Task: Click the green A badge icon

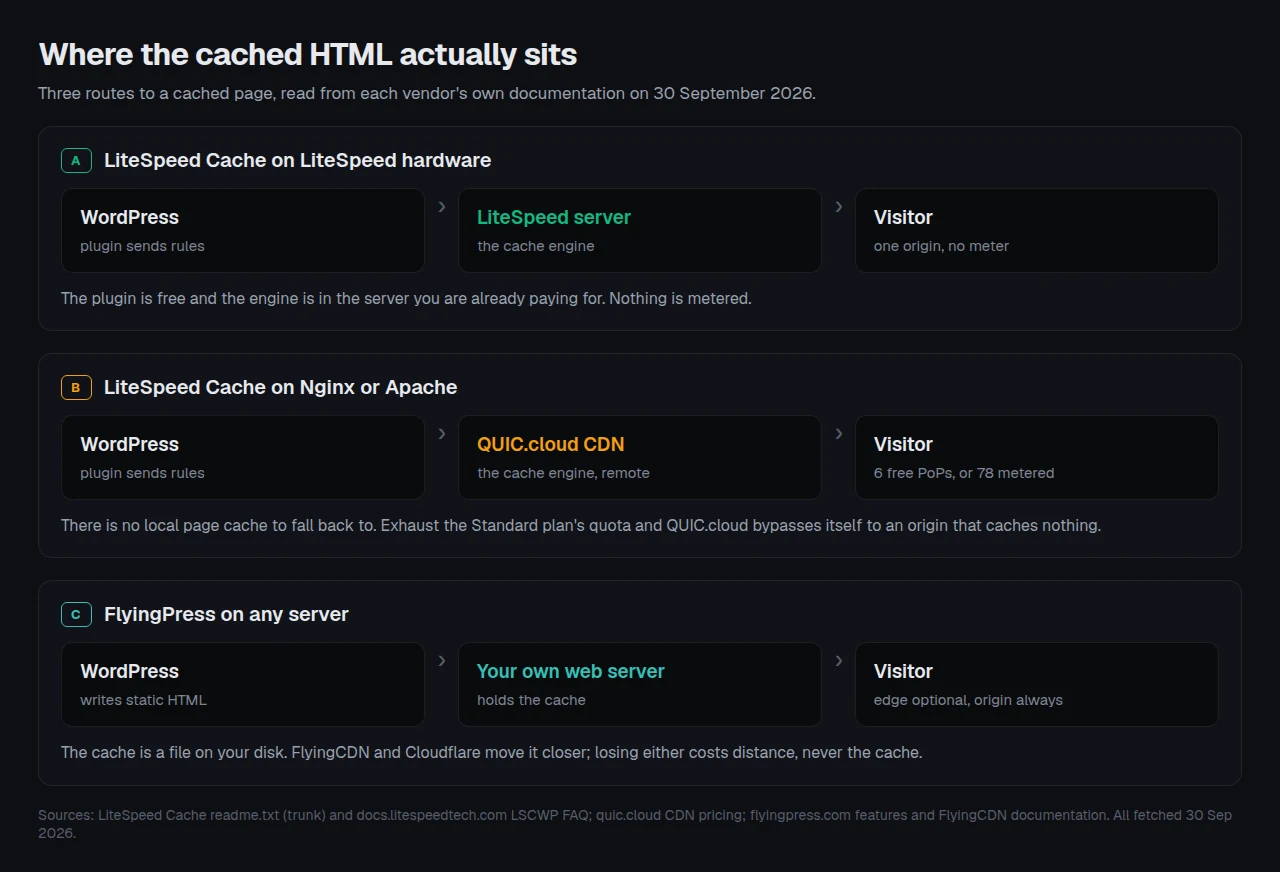Action: pos(76,160)
